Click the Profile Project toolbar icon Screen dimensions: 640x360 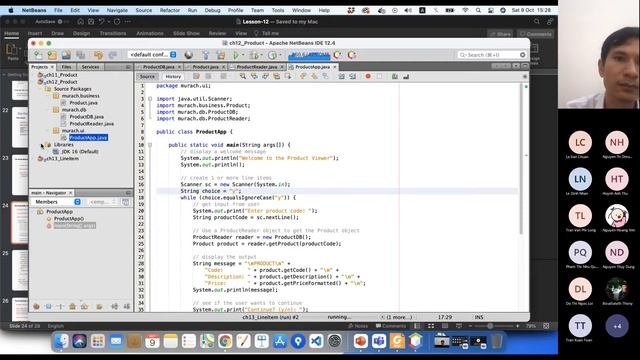click(272, 55)
